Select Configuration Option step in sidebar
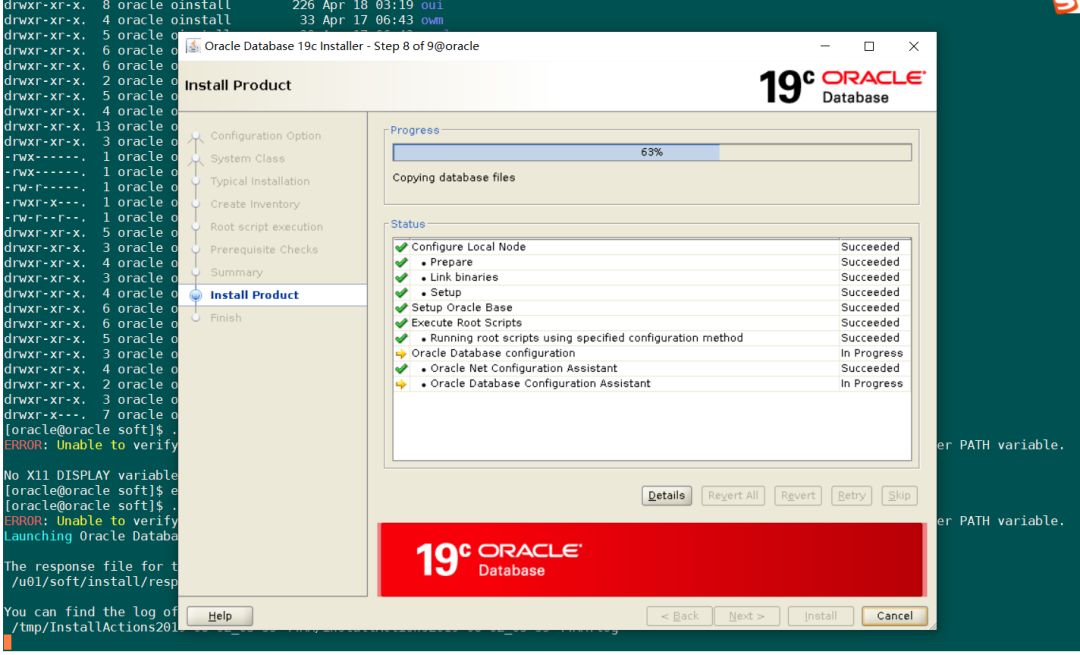This screenshot has width=1080, height=655. coord(265,136)
